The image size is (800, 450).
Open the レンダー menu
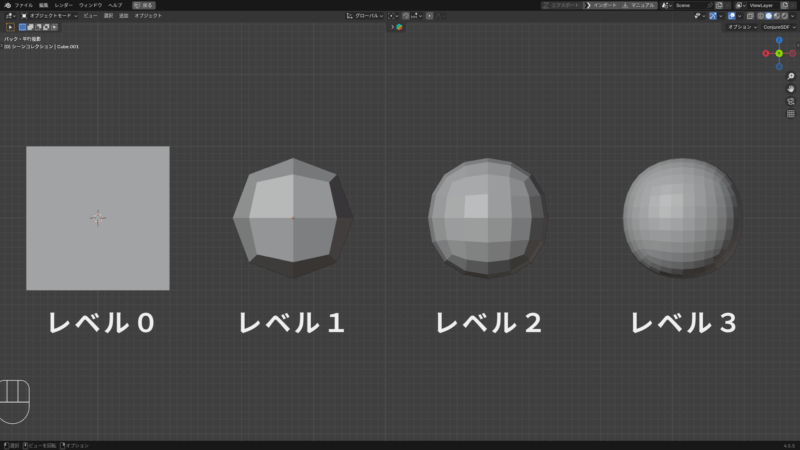(63, 5)
